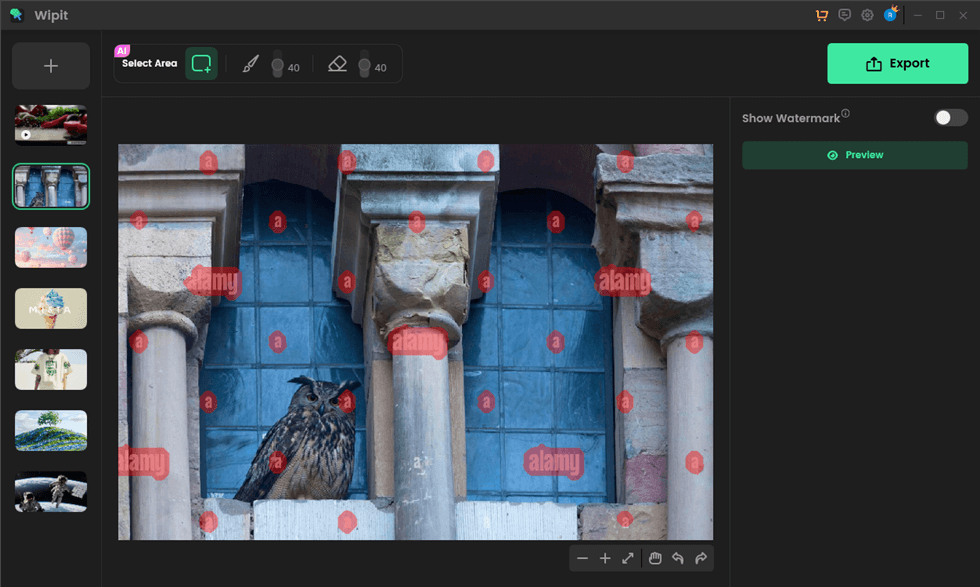
Task: Open the hot air balloons thumbnail
Action: pos(51,248)
